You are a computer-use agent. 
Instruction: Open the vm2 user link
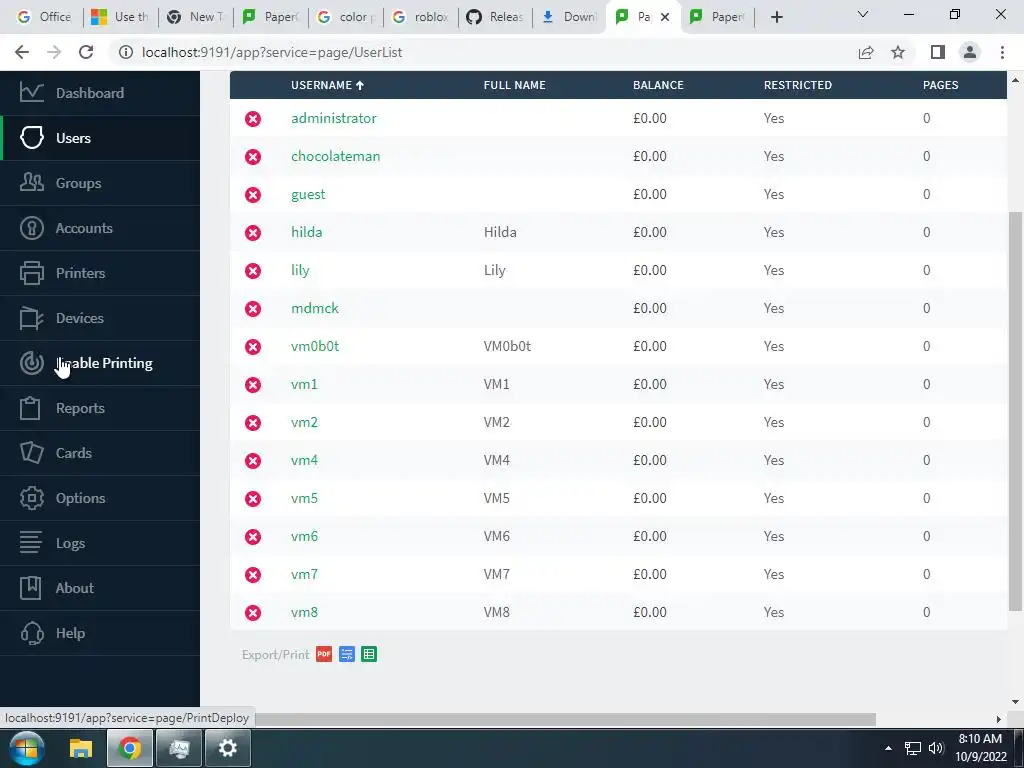(x=304, y=422)
